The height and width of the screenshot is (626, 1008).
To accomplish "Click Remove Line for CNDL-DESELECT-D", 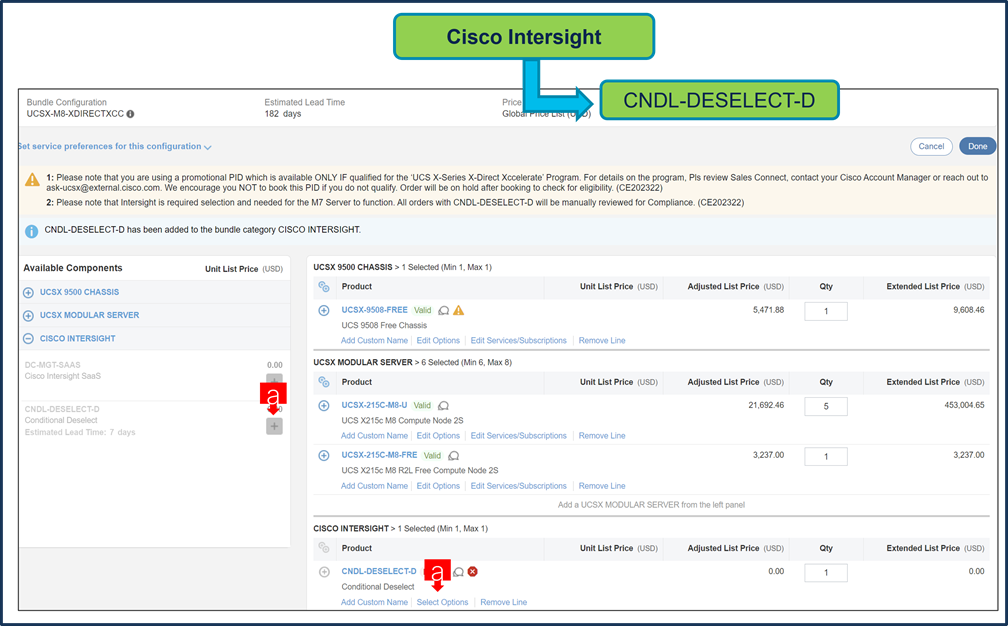I will pos(503,602).
